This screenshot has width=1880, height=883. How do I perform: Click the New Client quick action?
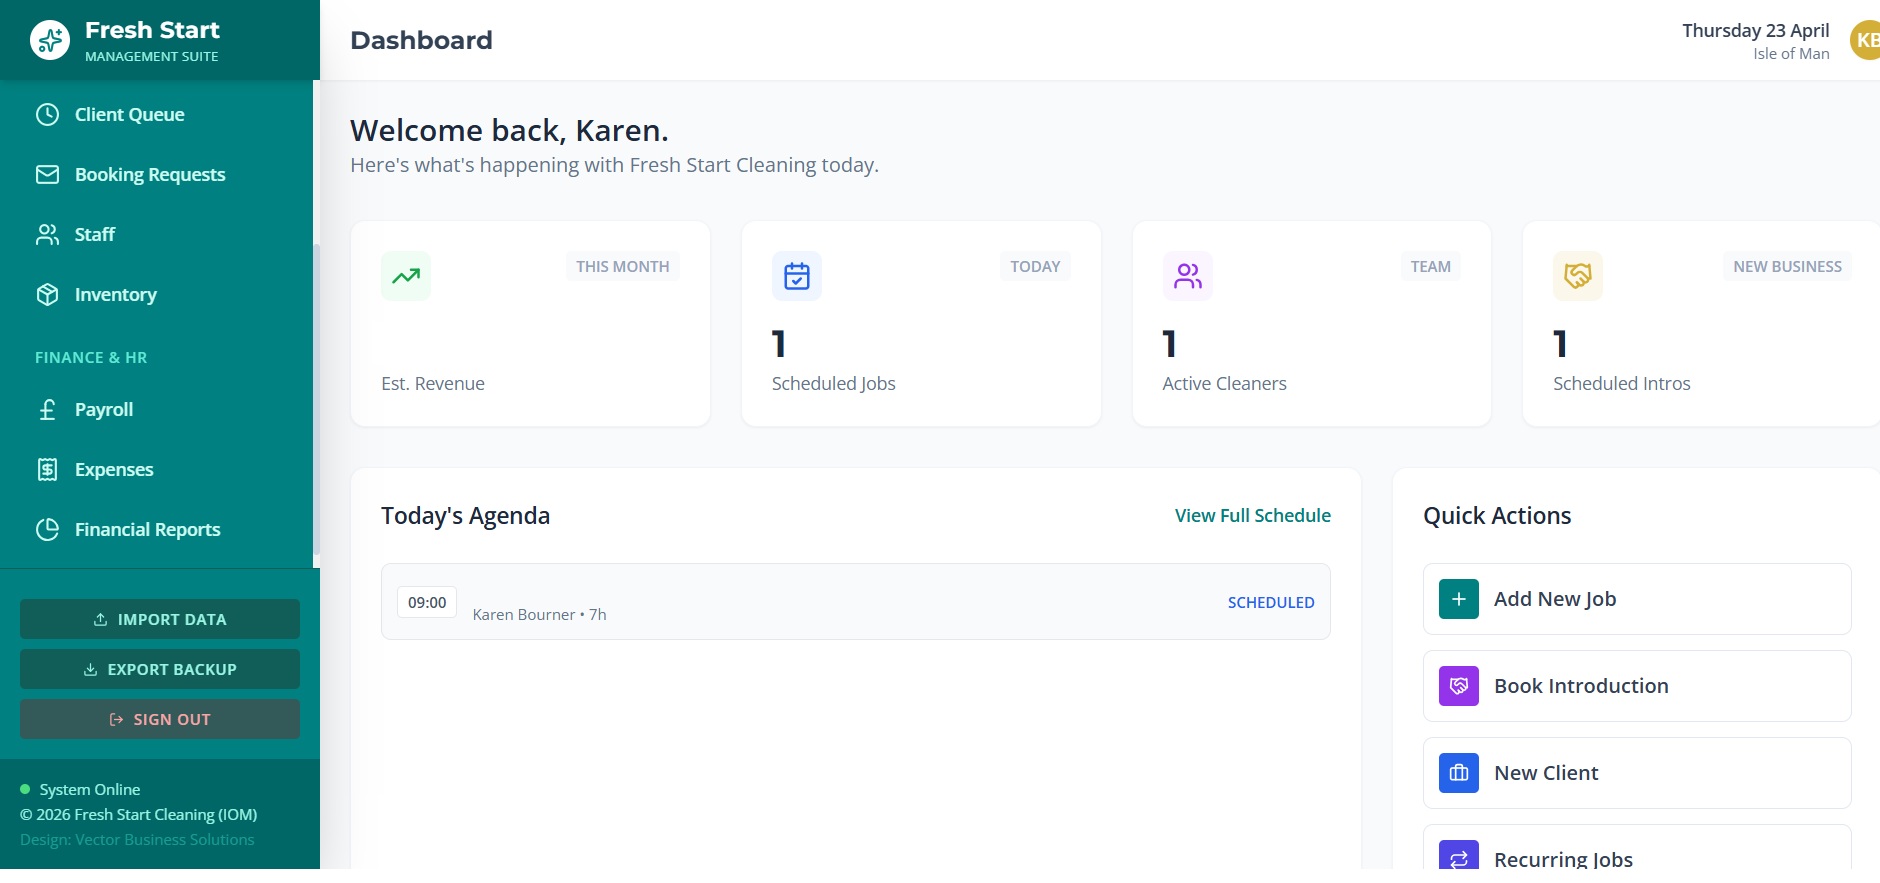coord(1637,773)
